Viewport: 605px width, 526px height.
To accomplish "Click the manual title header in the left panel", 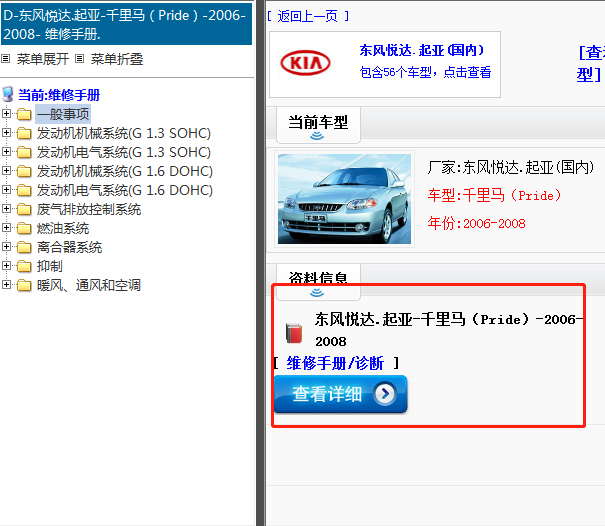I will [126, 24].
